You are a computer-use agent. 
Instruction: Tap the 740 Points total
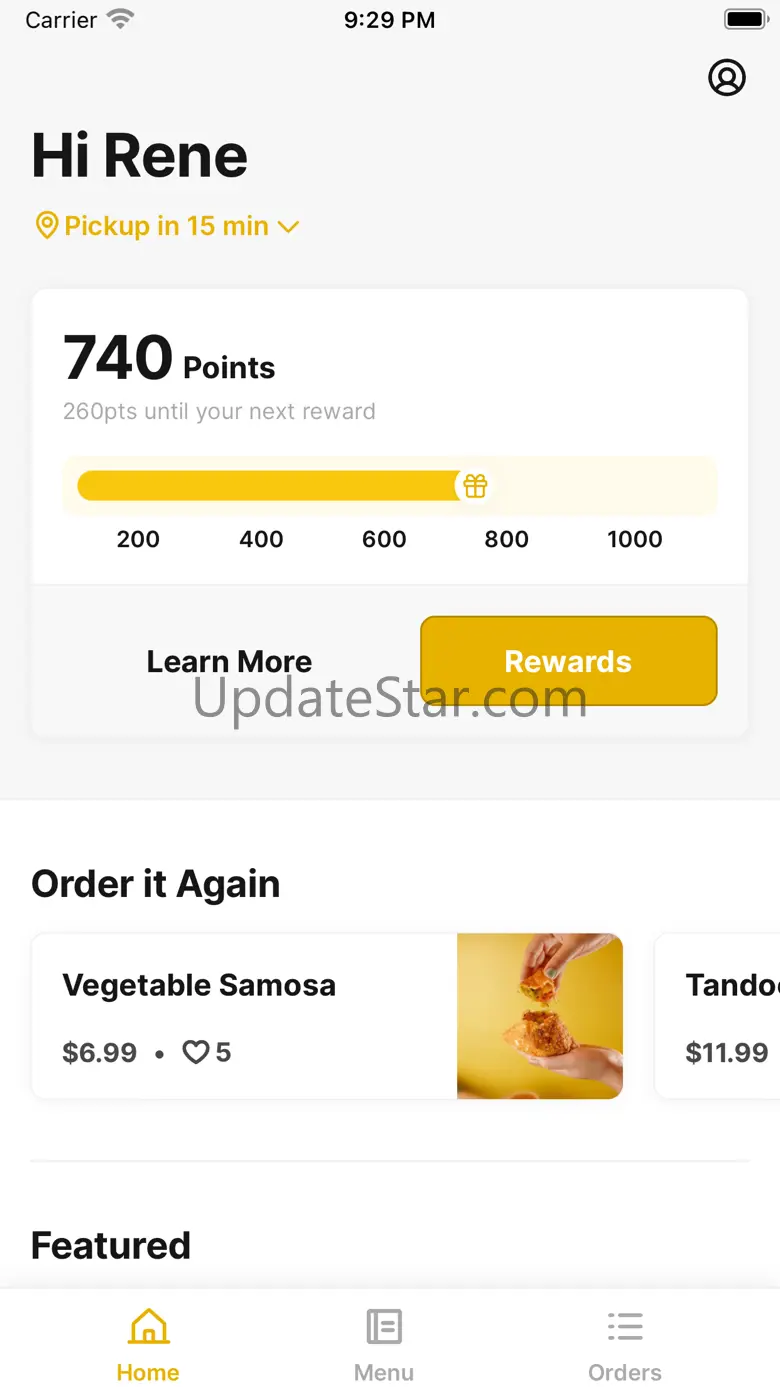coord(169,358)
